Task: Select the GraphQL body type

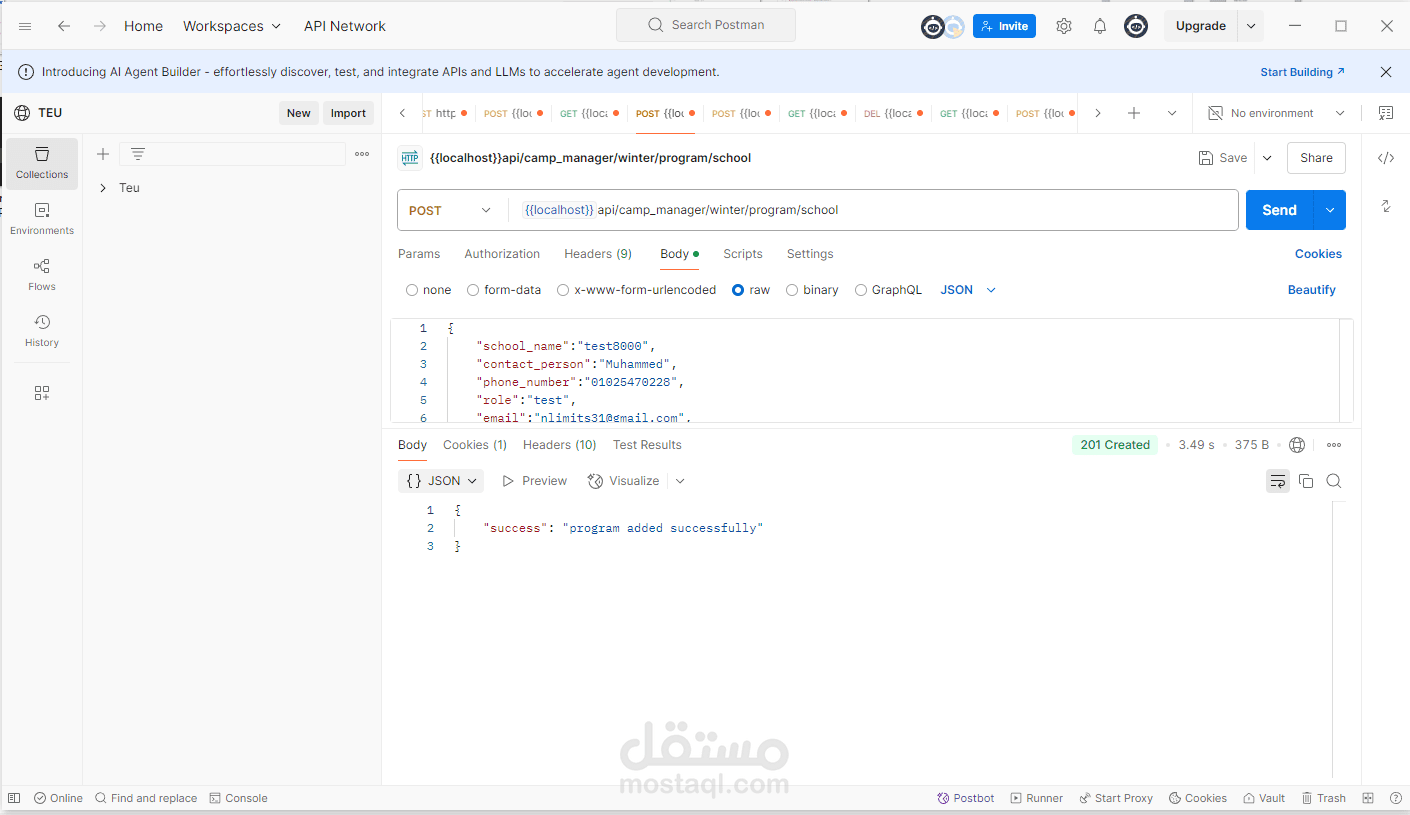Action: 861,290
